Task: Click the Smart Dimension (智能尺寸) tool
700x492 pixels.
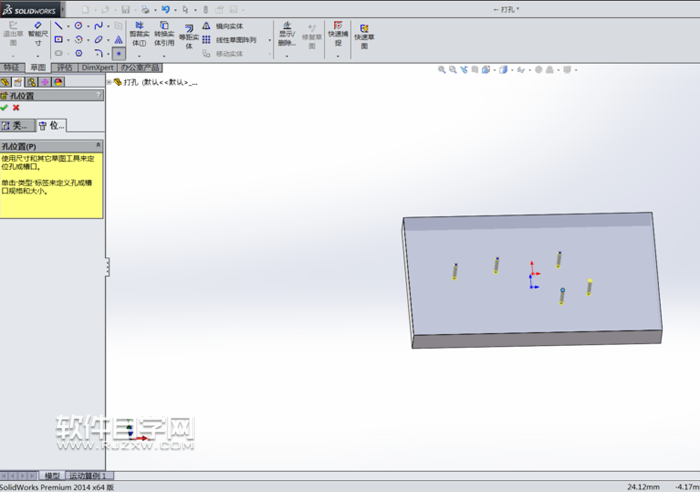Action: pos(38,34)
